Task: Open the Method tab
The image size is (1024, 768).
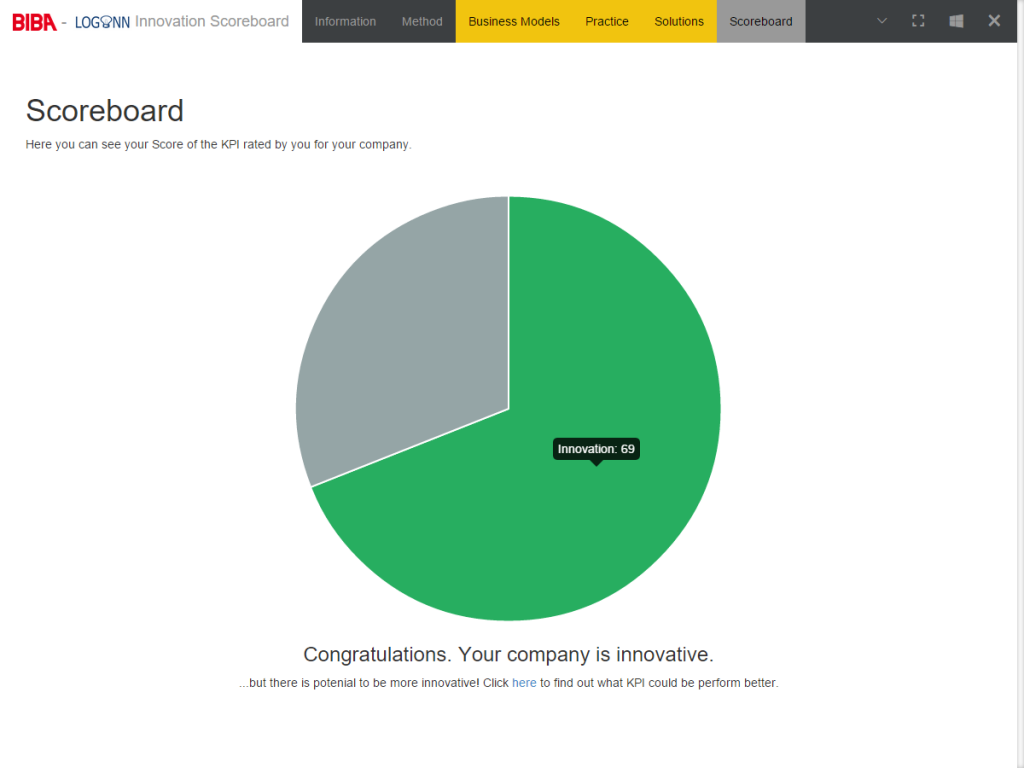Action: tap(421, 21)
